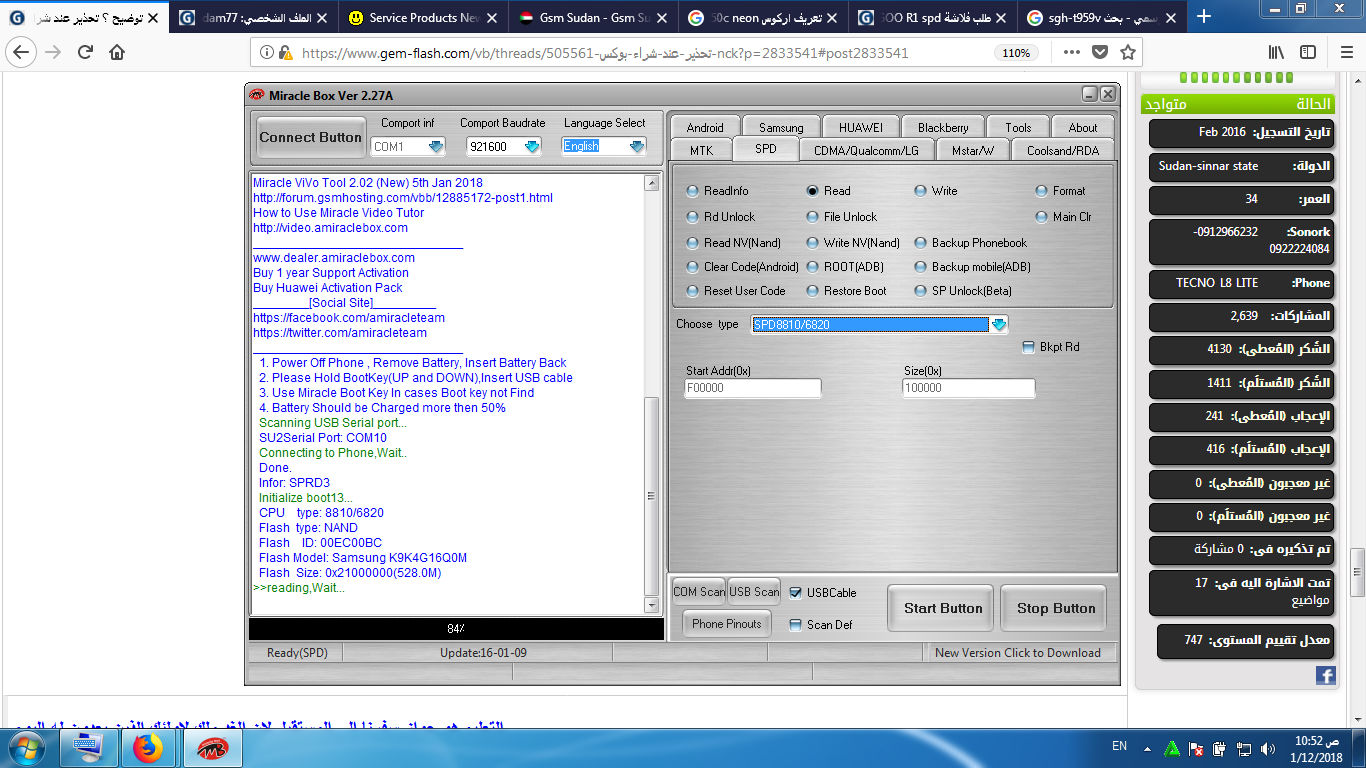The width and height of the screenshot is (1366, 768).
Task: Click the log panel vertical scrollbar
Action: click(652, 395)
